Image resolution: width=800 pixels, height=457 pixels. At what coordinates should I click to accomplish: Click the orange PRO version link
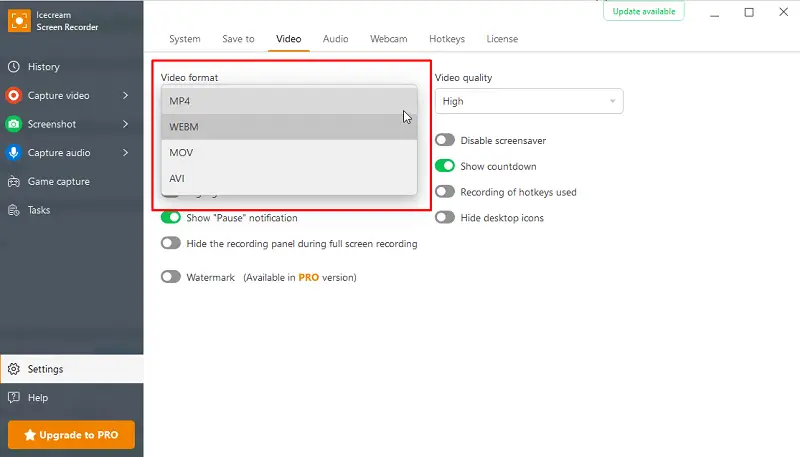[309, 277]
